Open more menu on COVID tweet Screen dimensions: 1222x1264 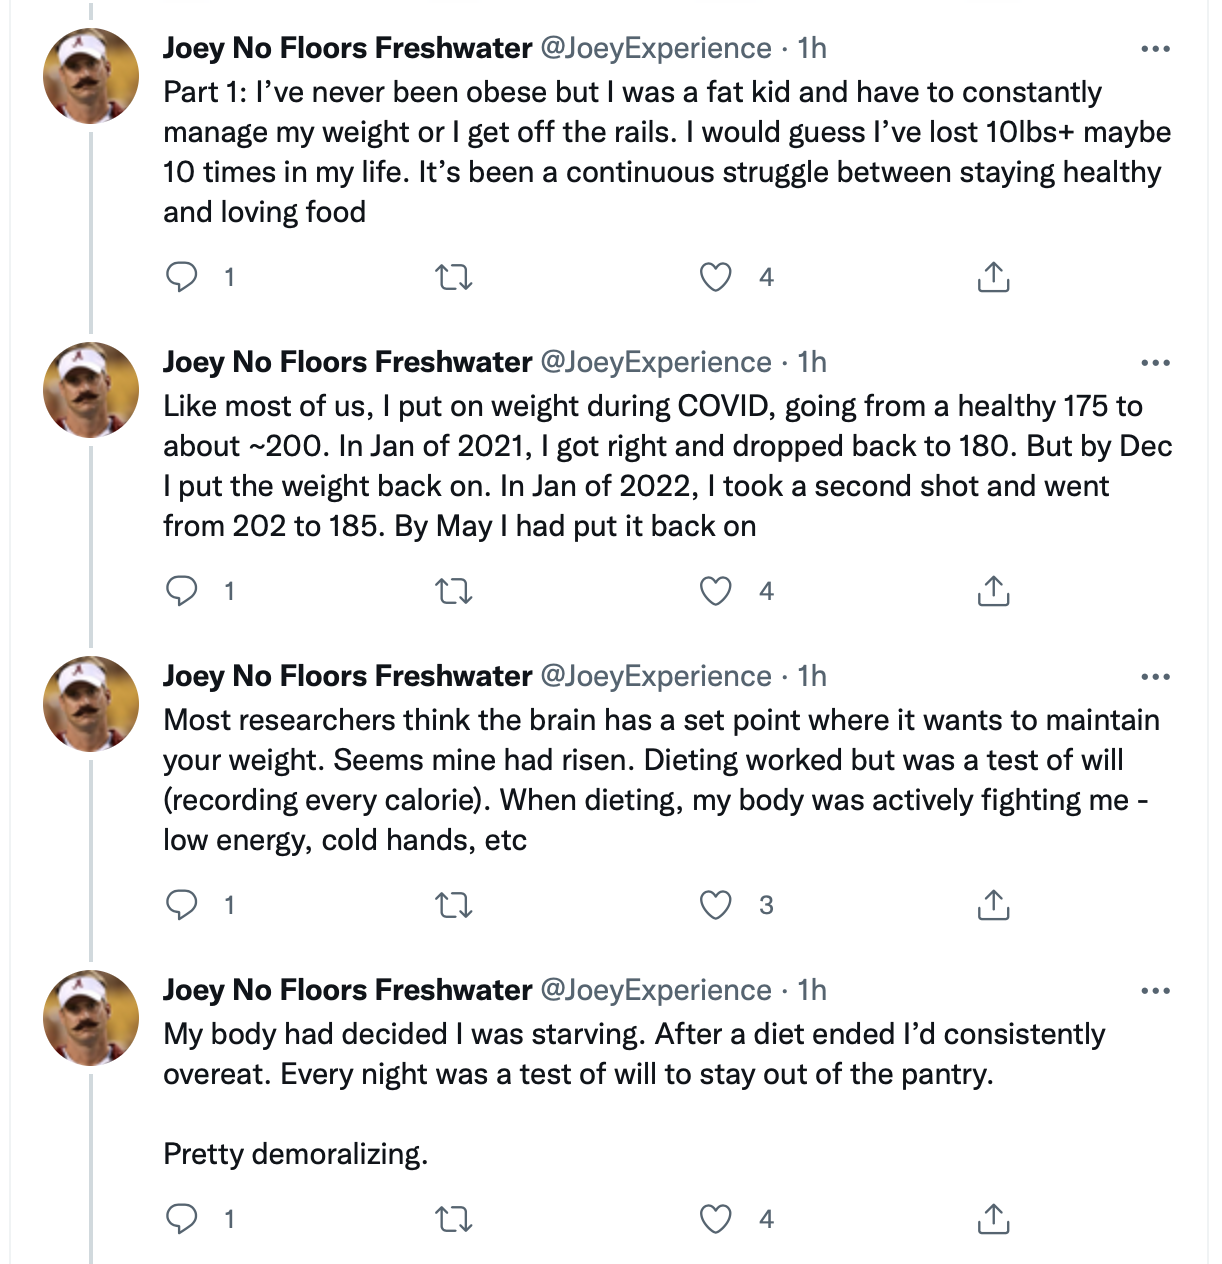click(x=1155, y=363)
